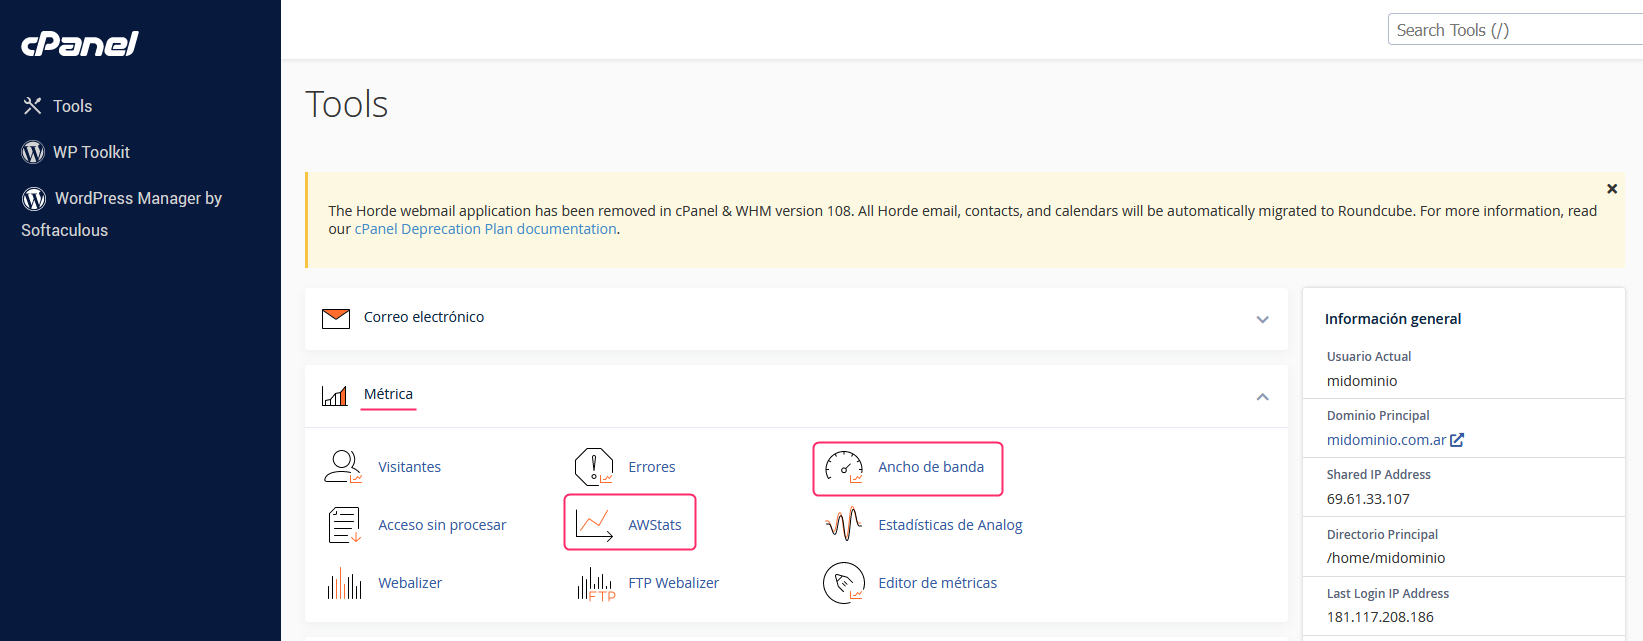Open cPanel Deprecation Plan documentation link
The image size is (1643, 641).
pos(485,229)
